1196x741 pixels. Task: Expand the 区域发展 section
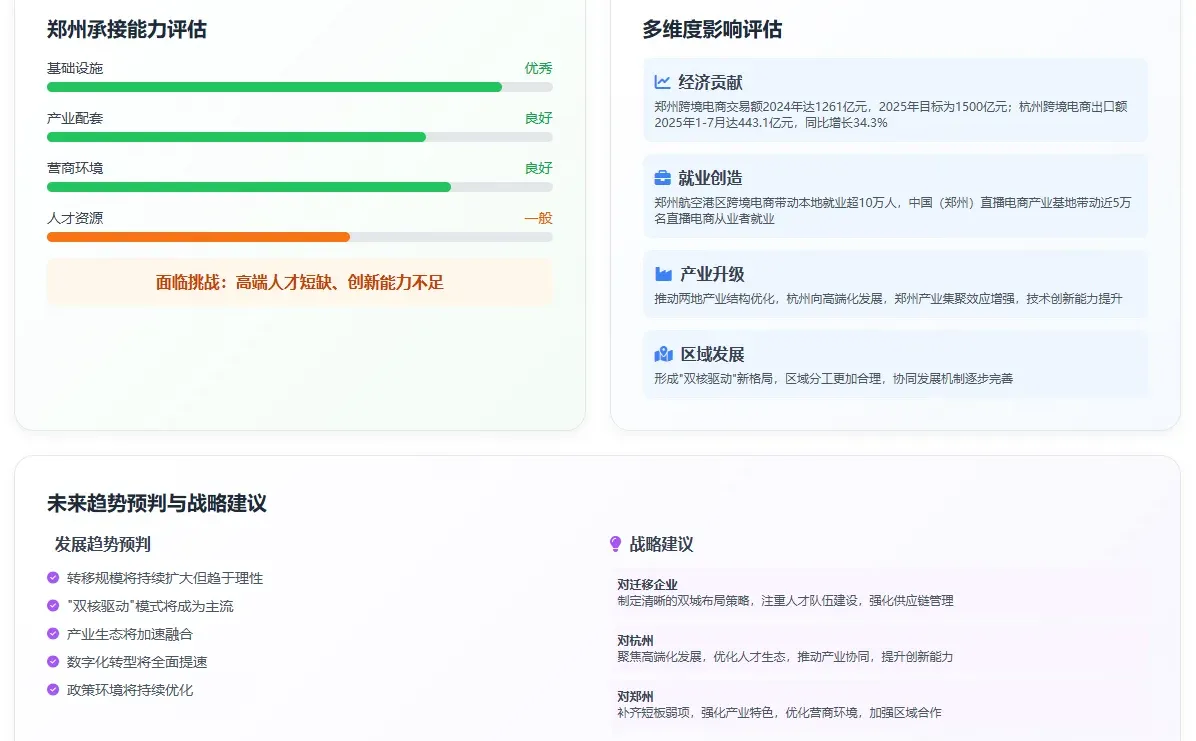click(x=894, y=365)
